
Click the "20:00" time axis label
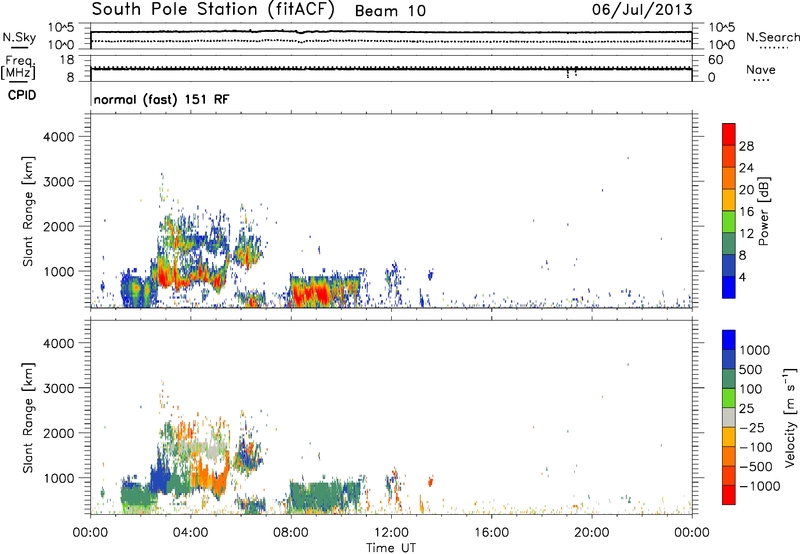click(x=592, y=533)
